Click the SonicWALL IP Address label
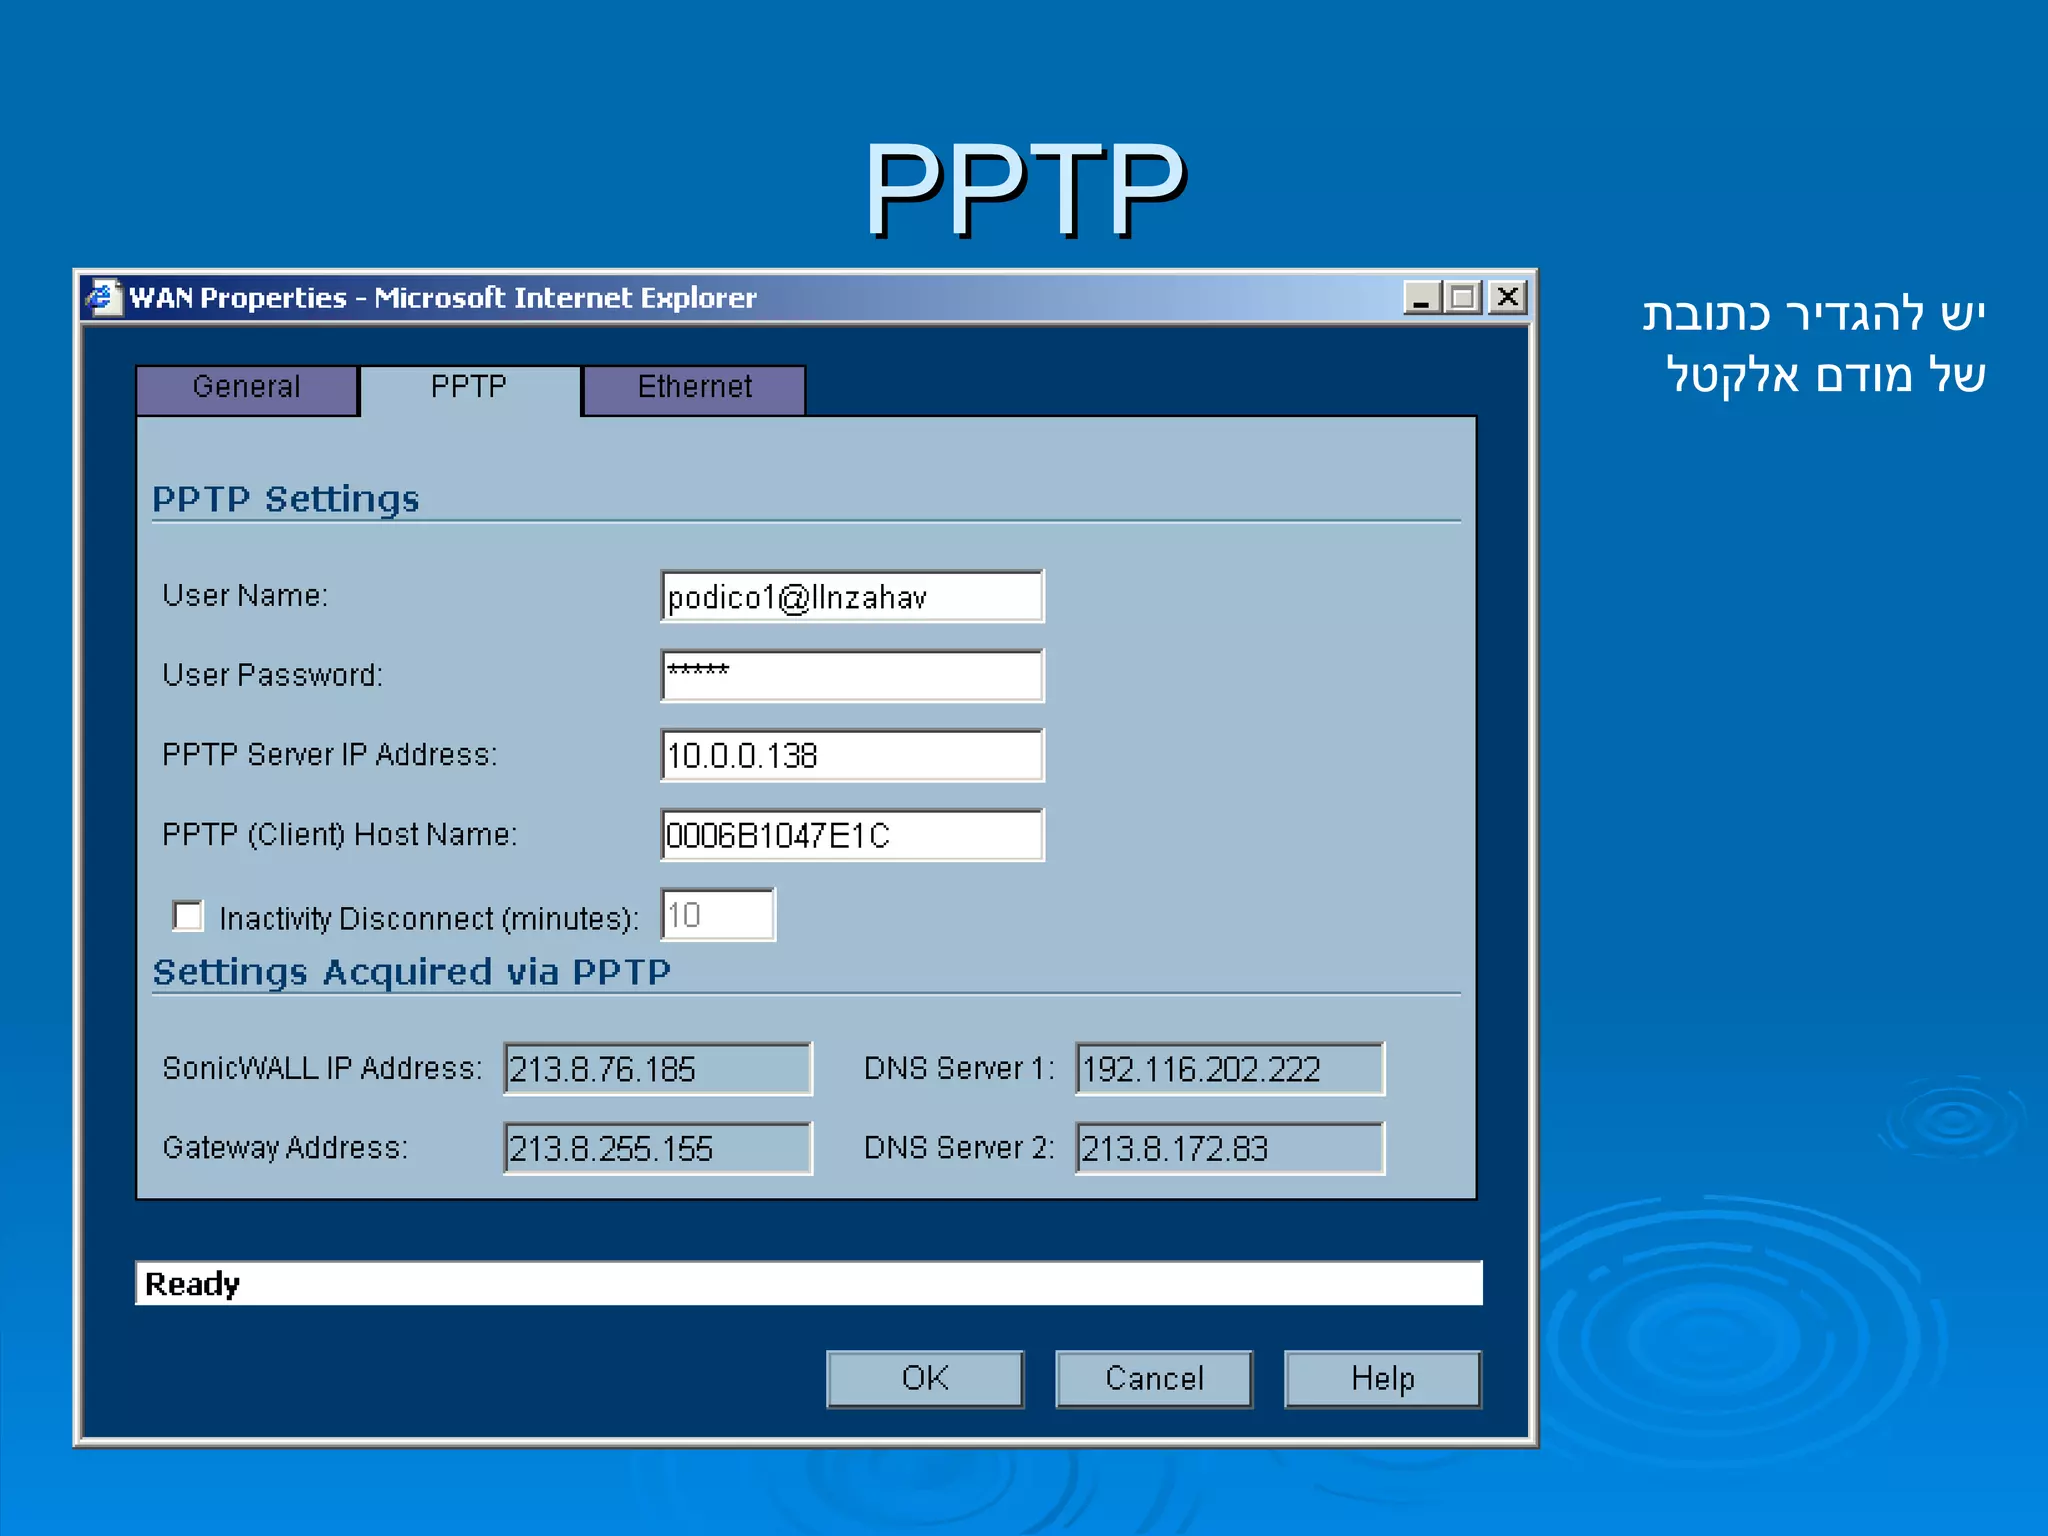 pos(322,1068)
